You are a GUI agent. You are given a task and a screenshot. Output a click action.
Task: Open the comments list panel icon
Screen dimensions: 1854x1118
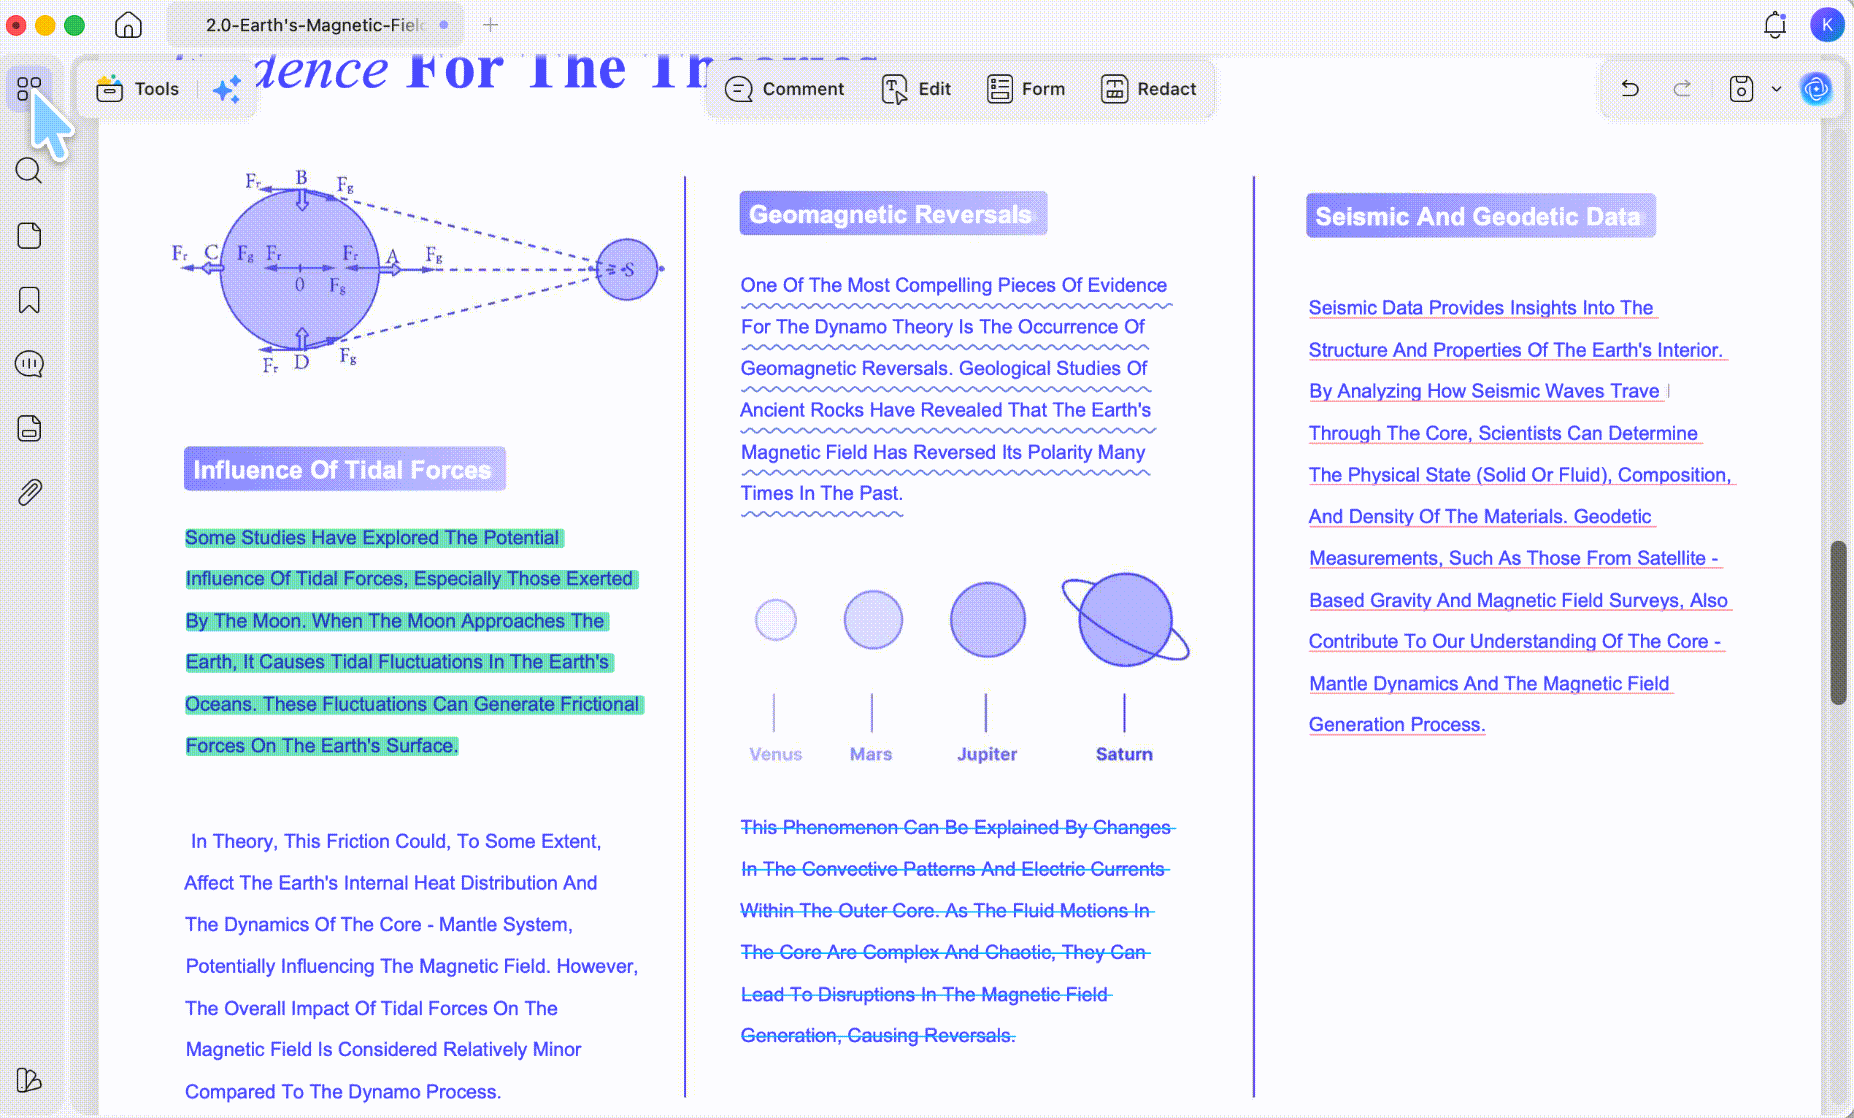pos(29,364)
